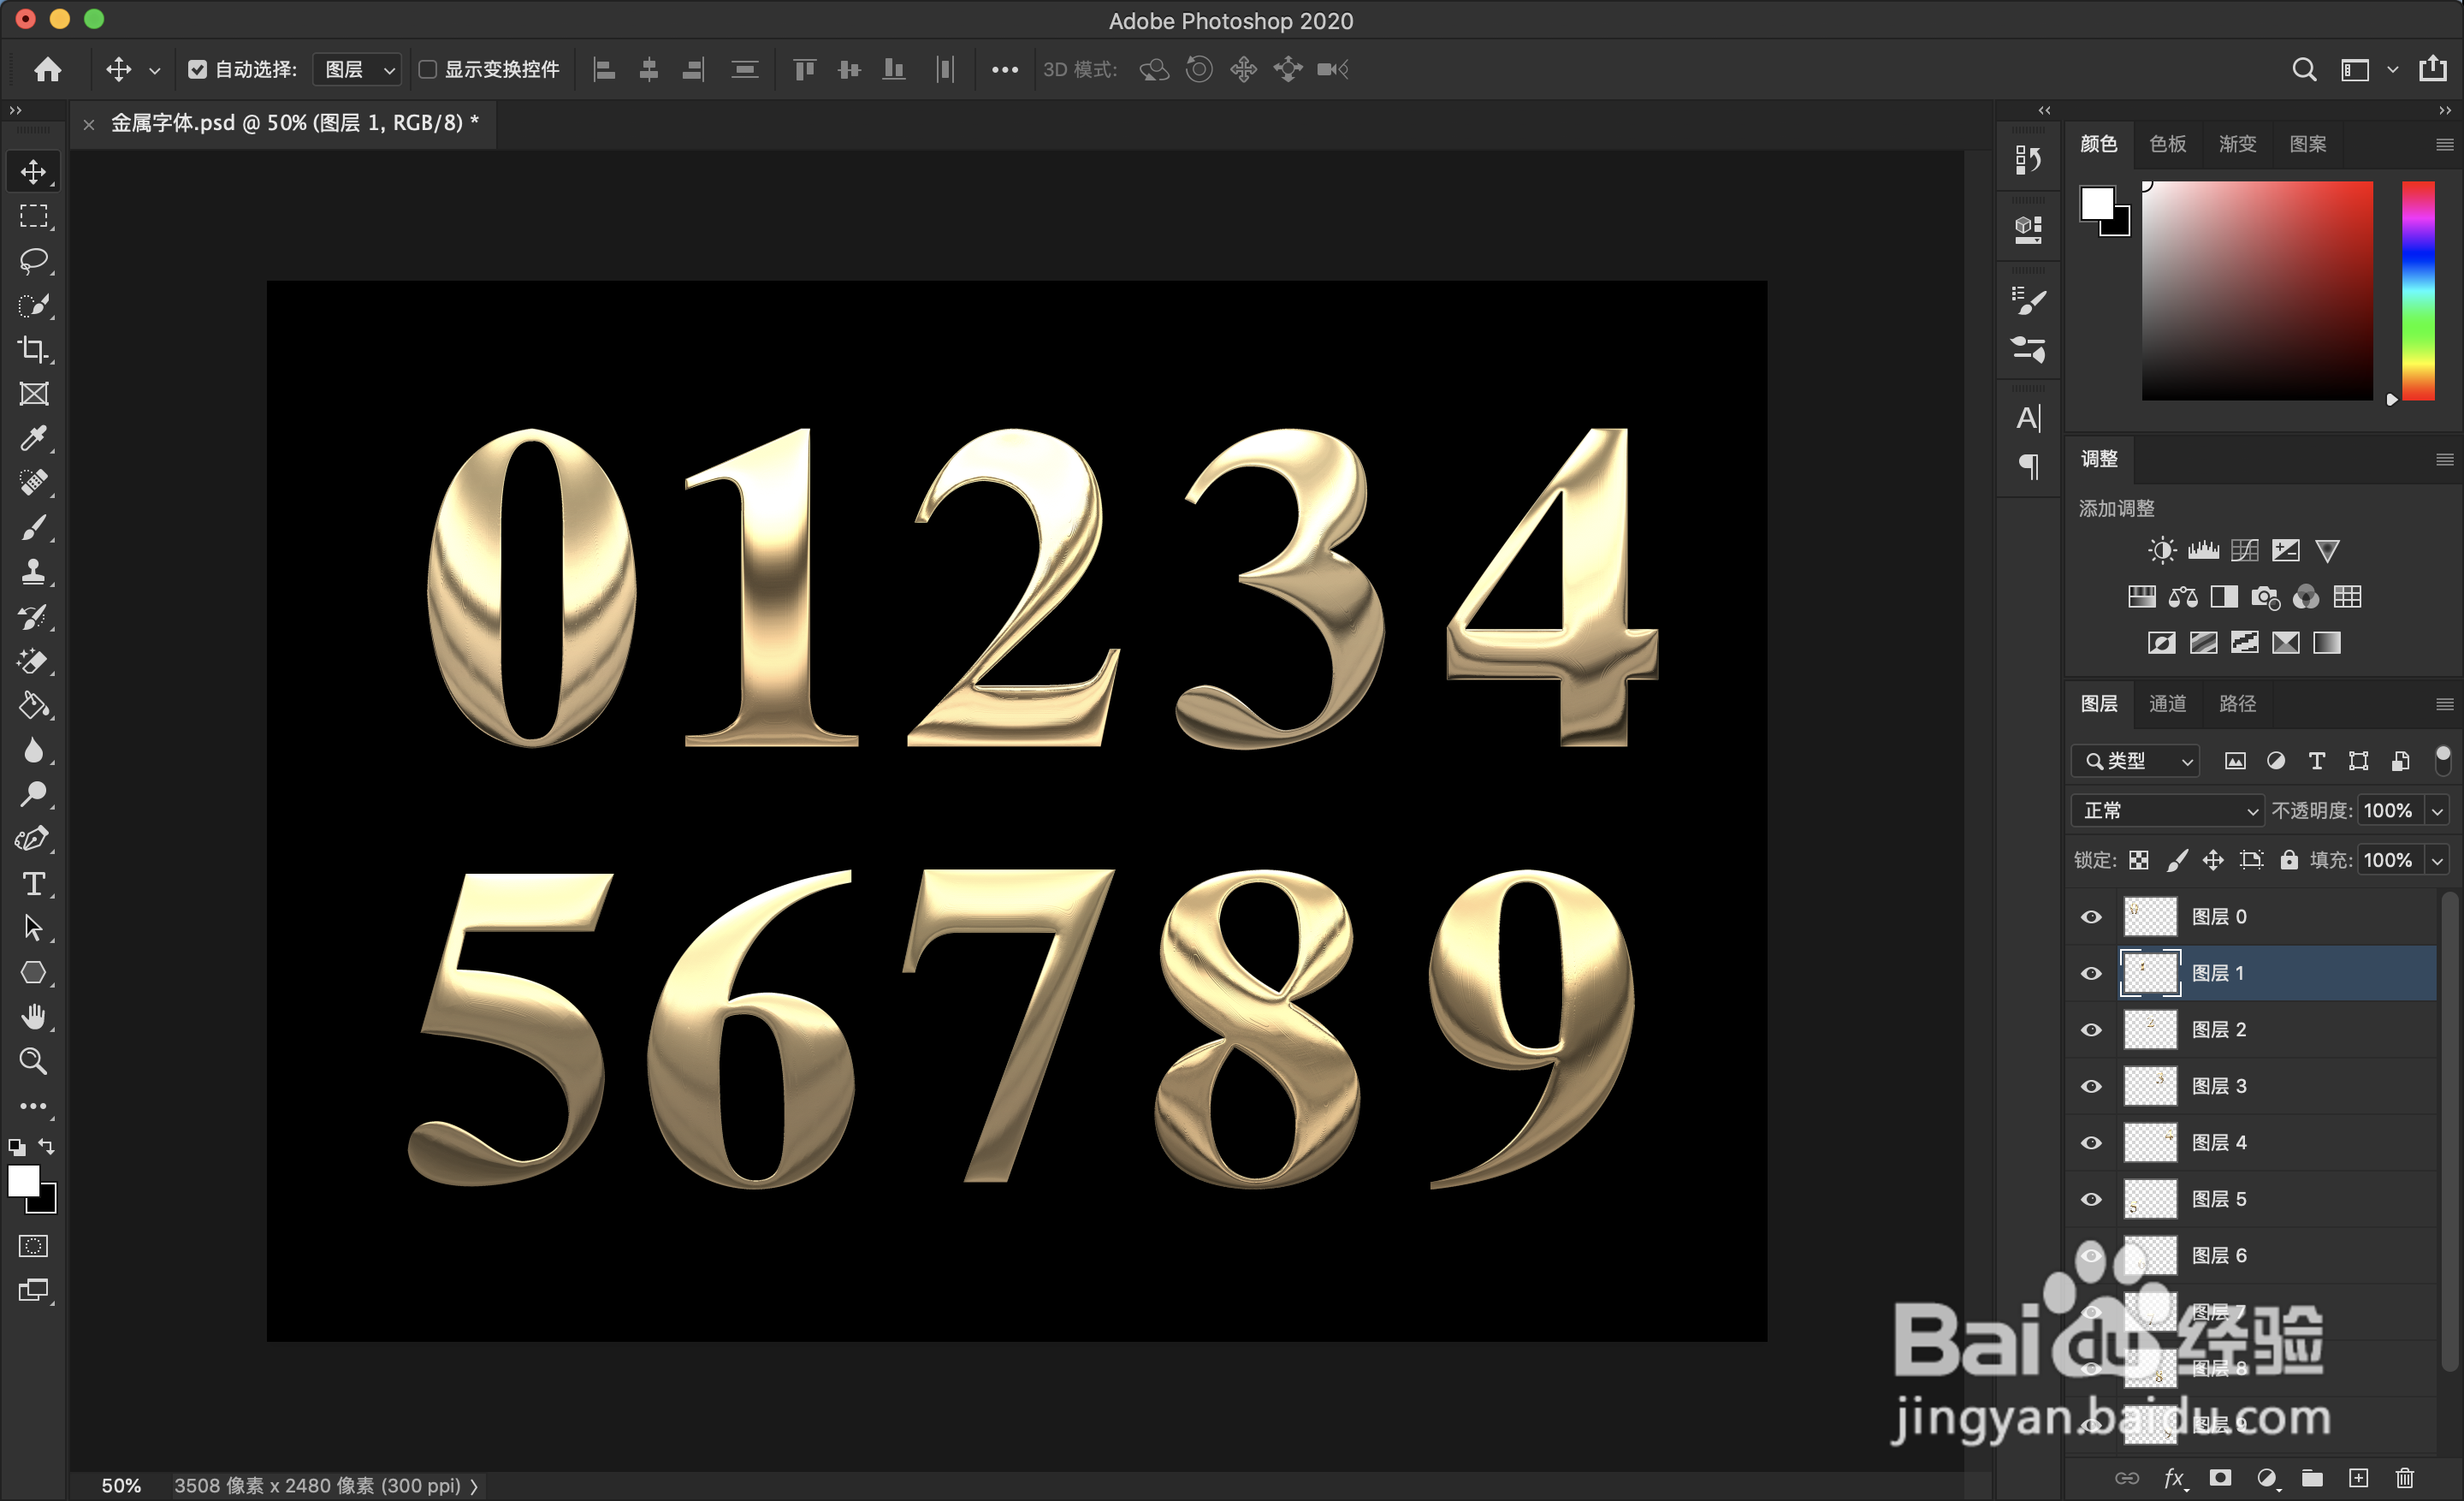Viewport: 2464px width, 1501px height.
Task: Pick the Eyedropper tool
Action: (x=33, y=438)
